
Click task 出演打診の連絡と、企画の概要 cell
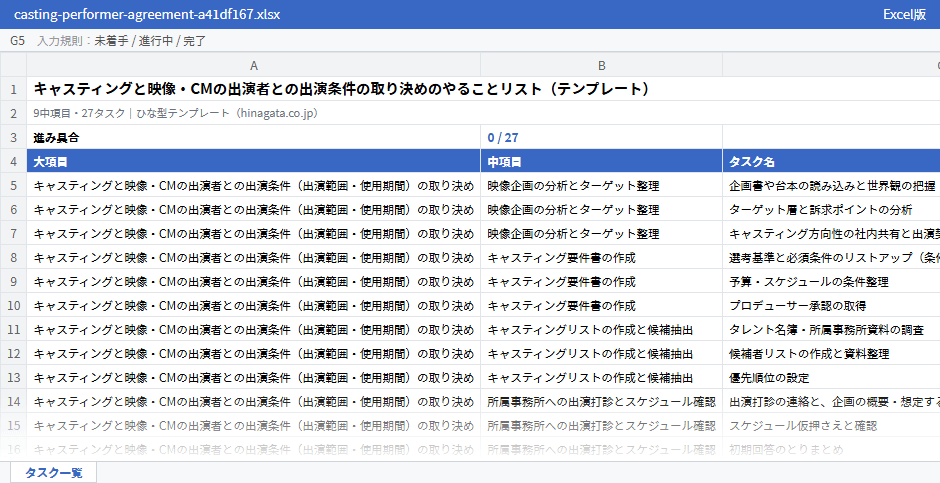(x=831, y=402)
